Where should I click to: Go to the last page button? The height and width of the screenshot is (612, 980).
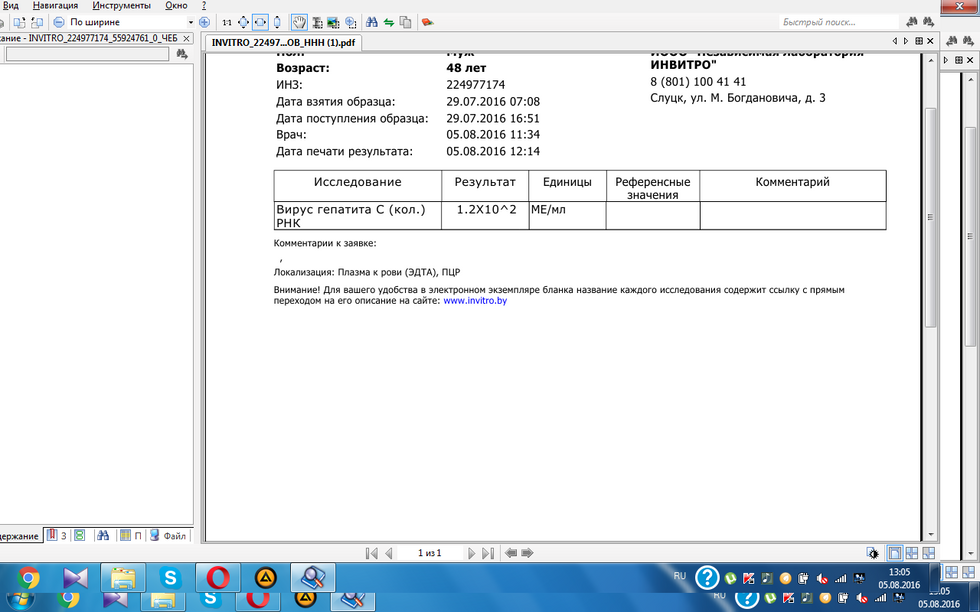488,553
